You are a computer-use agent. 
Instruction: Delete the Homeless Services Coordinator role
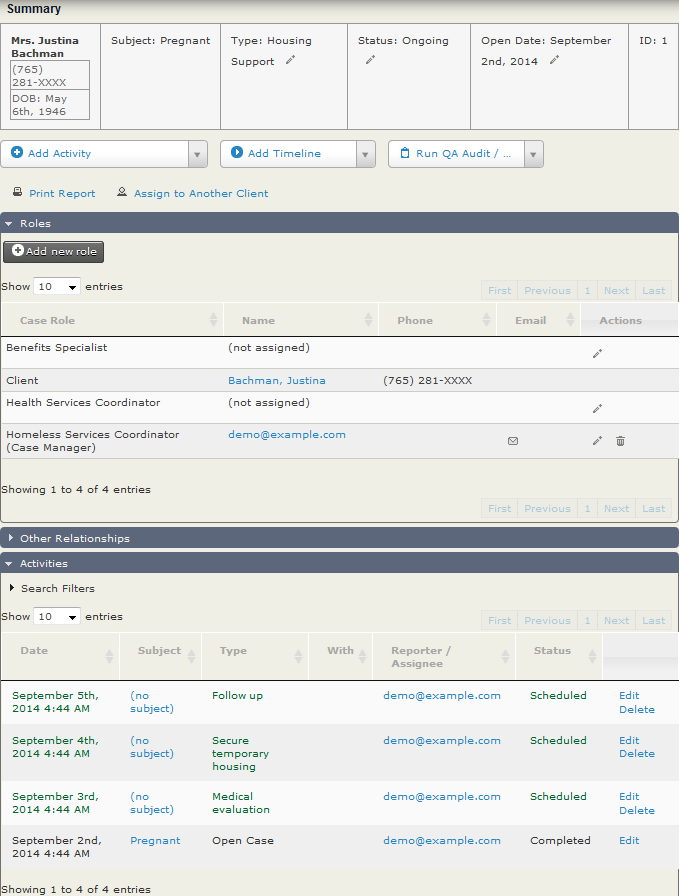pos(620,441)
